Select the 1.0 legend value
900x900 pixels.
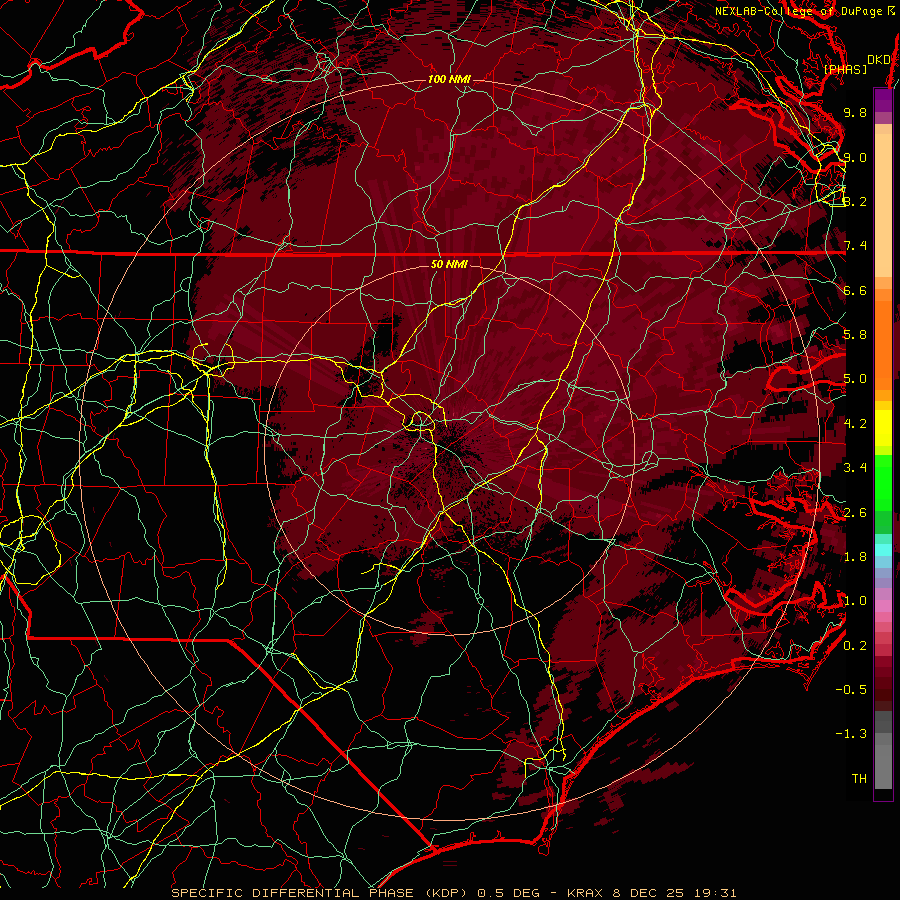[855, 601]
